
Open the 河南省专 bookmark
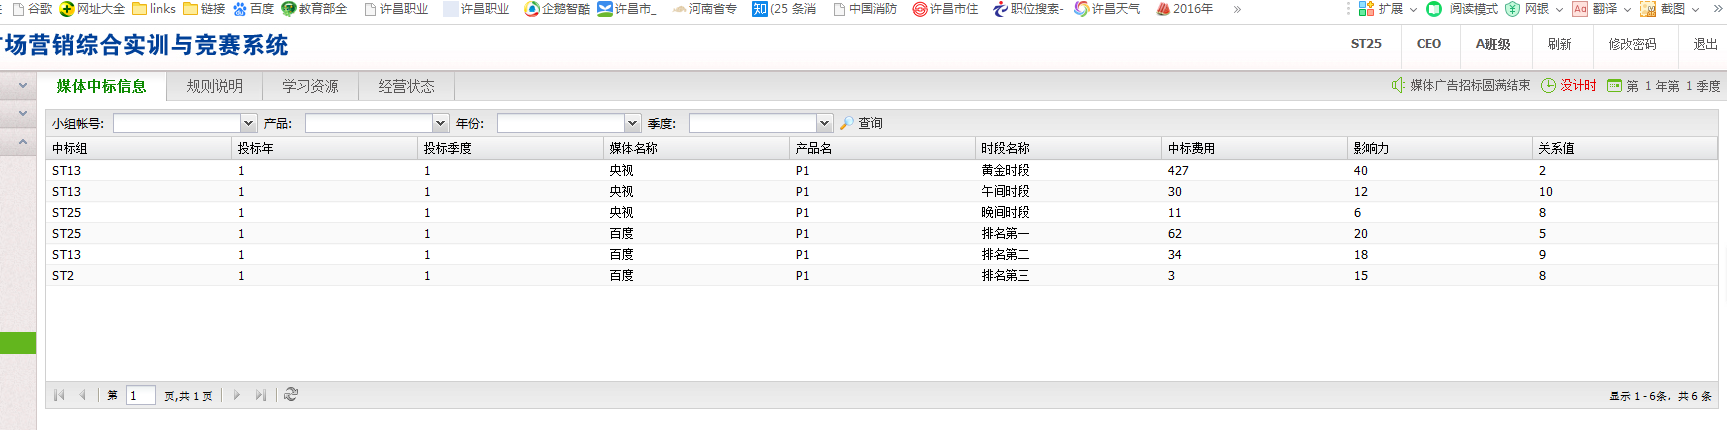pyautogui.click(x=705, y=9)
